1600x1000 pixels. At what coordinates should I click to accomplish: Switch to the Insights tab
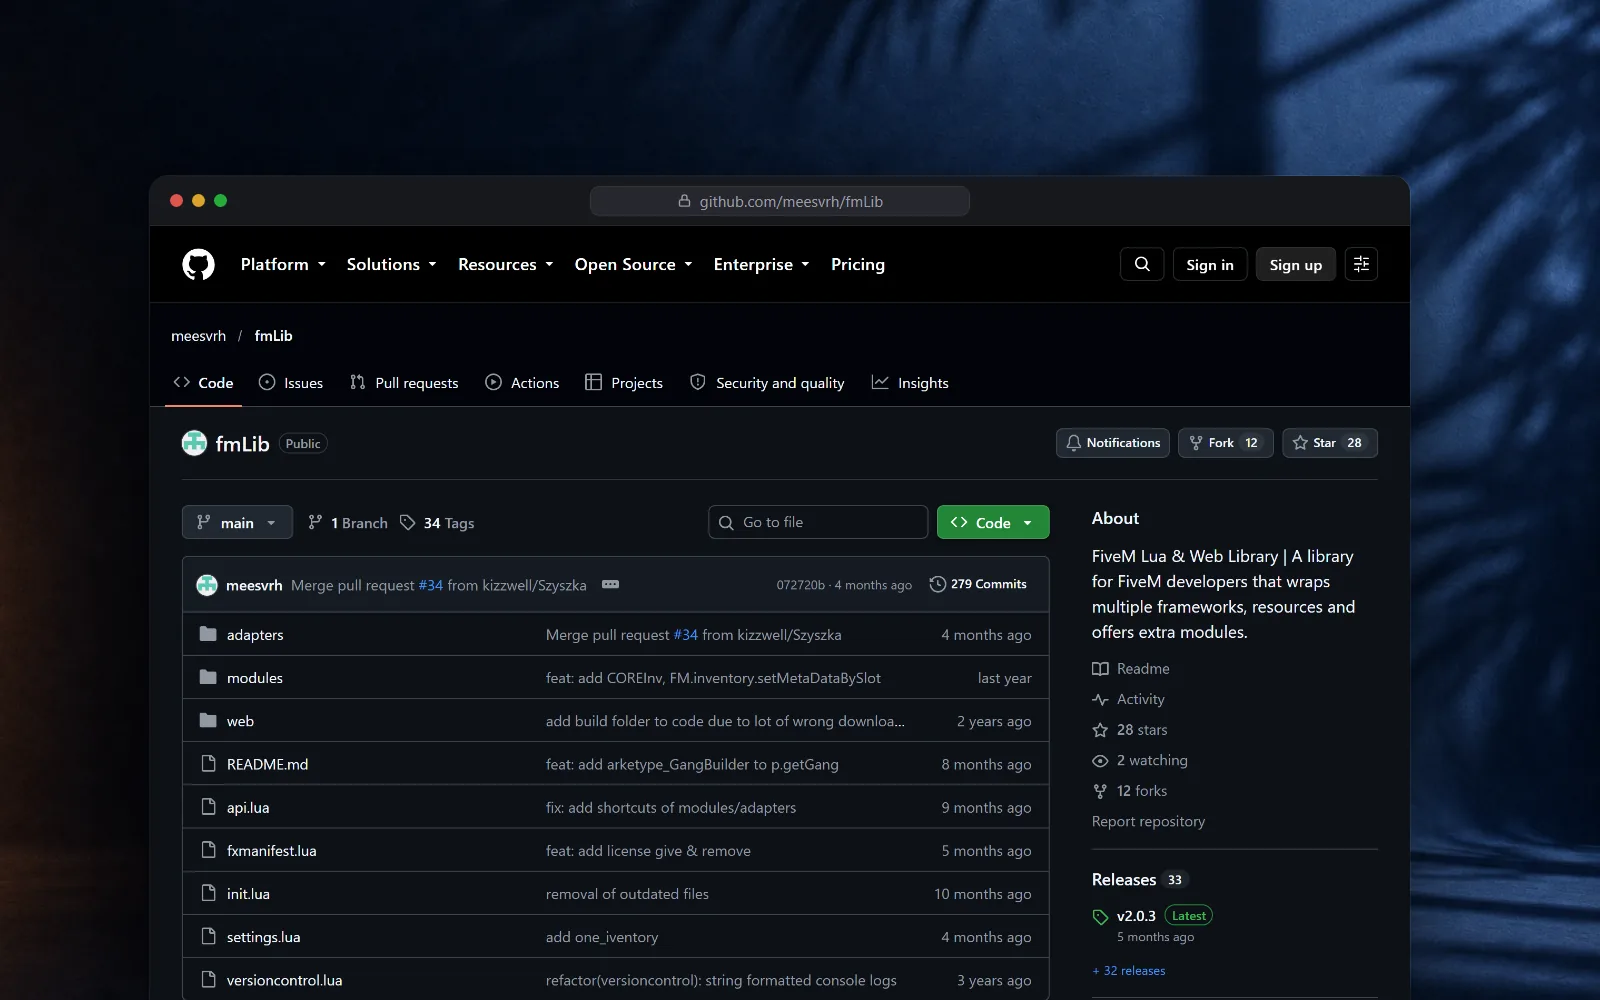click(x=910, y=383)
